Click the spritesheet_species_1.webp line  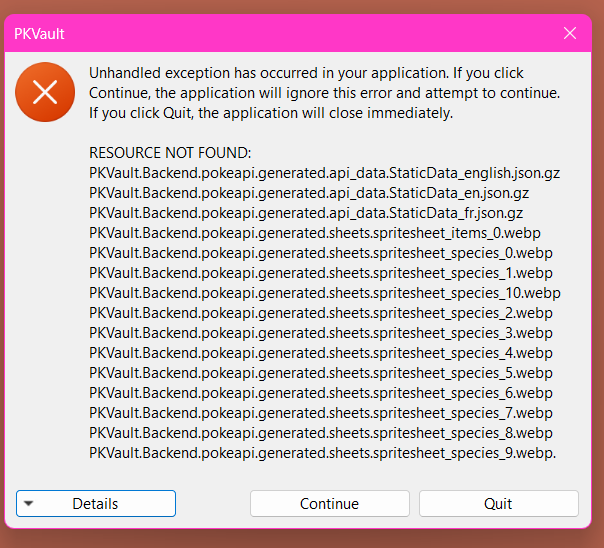point(321,273)
